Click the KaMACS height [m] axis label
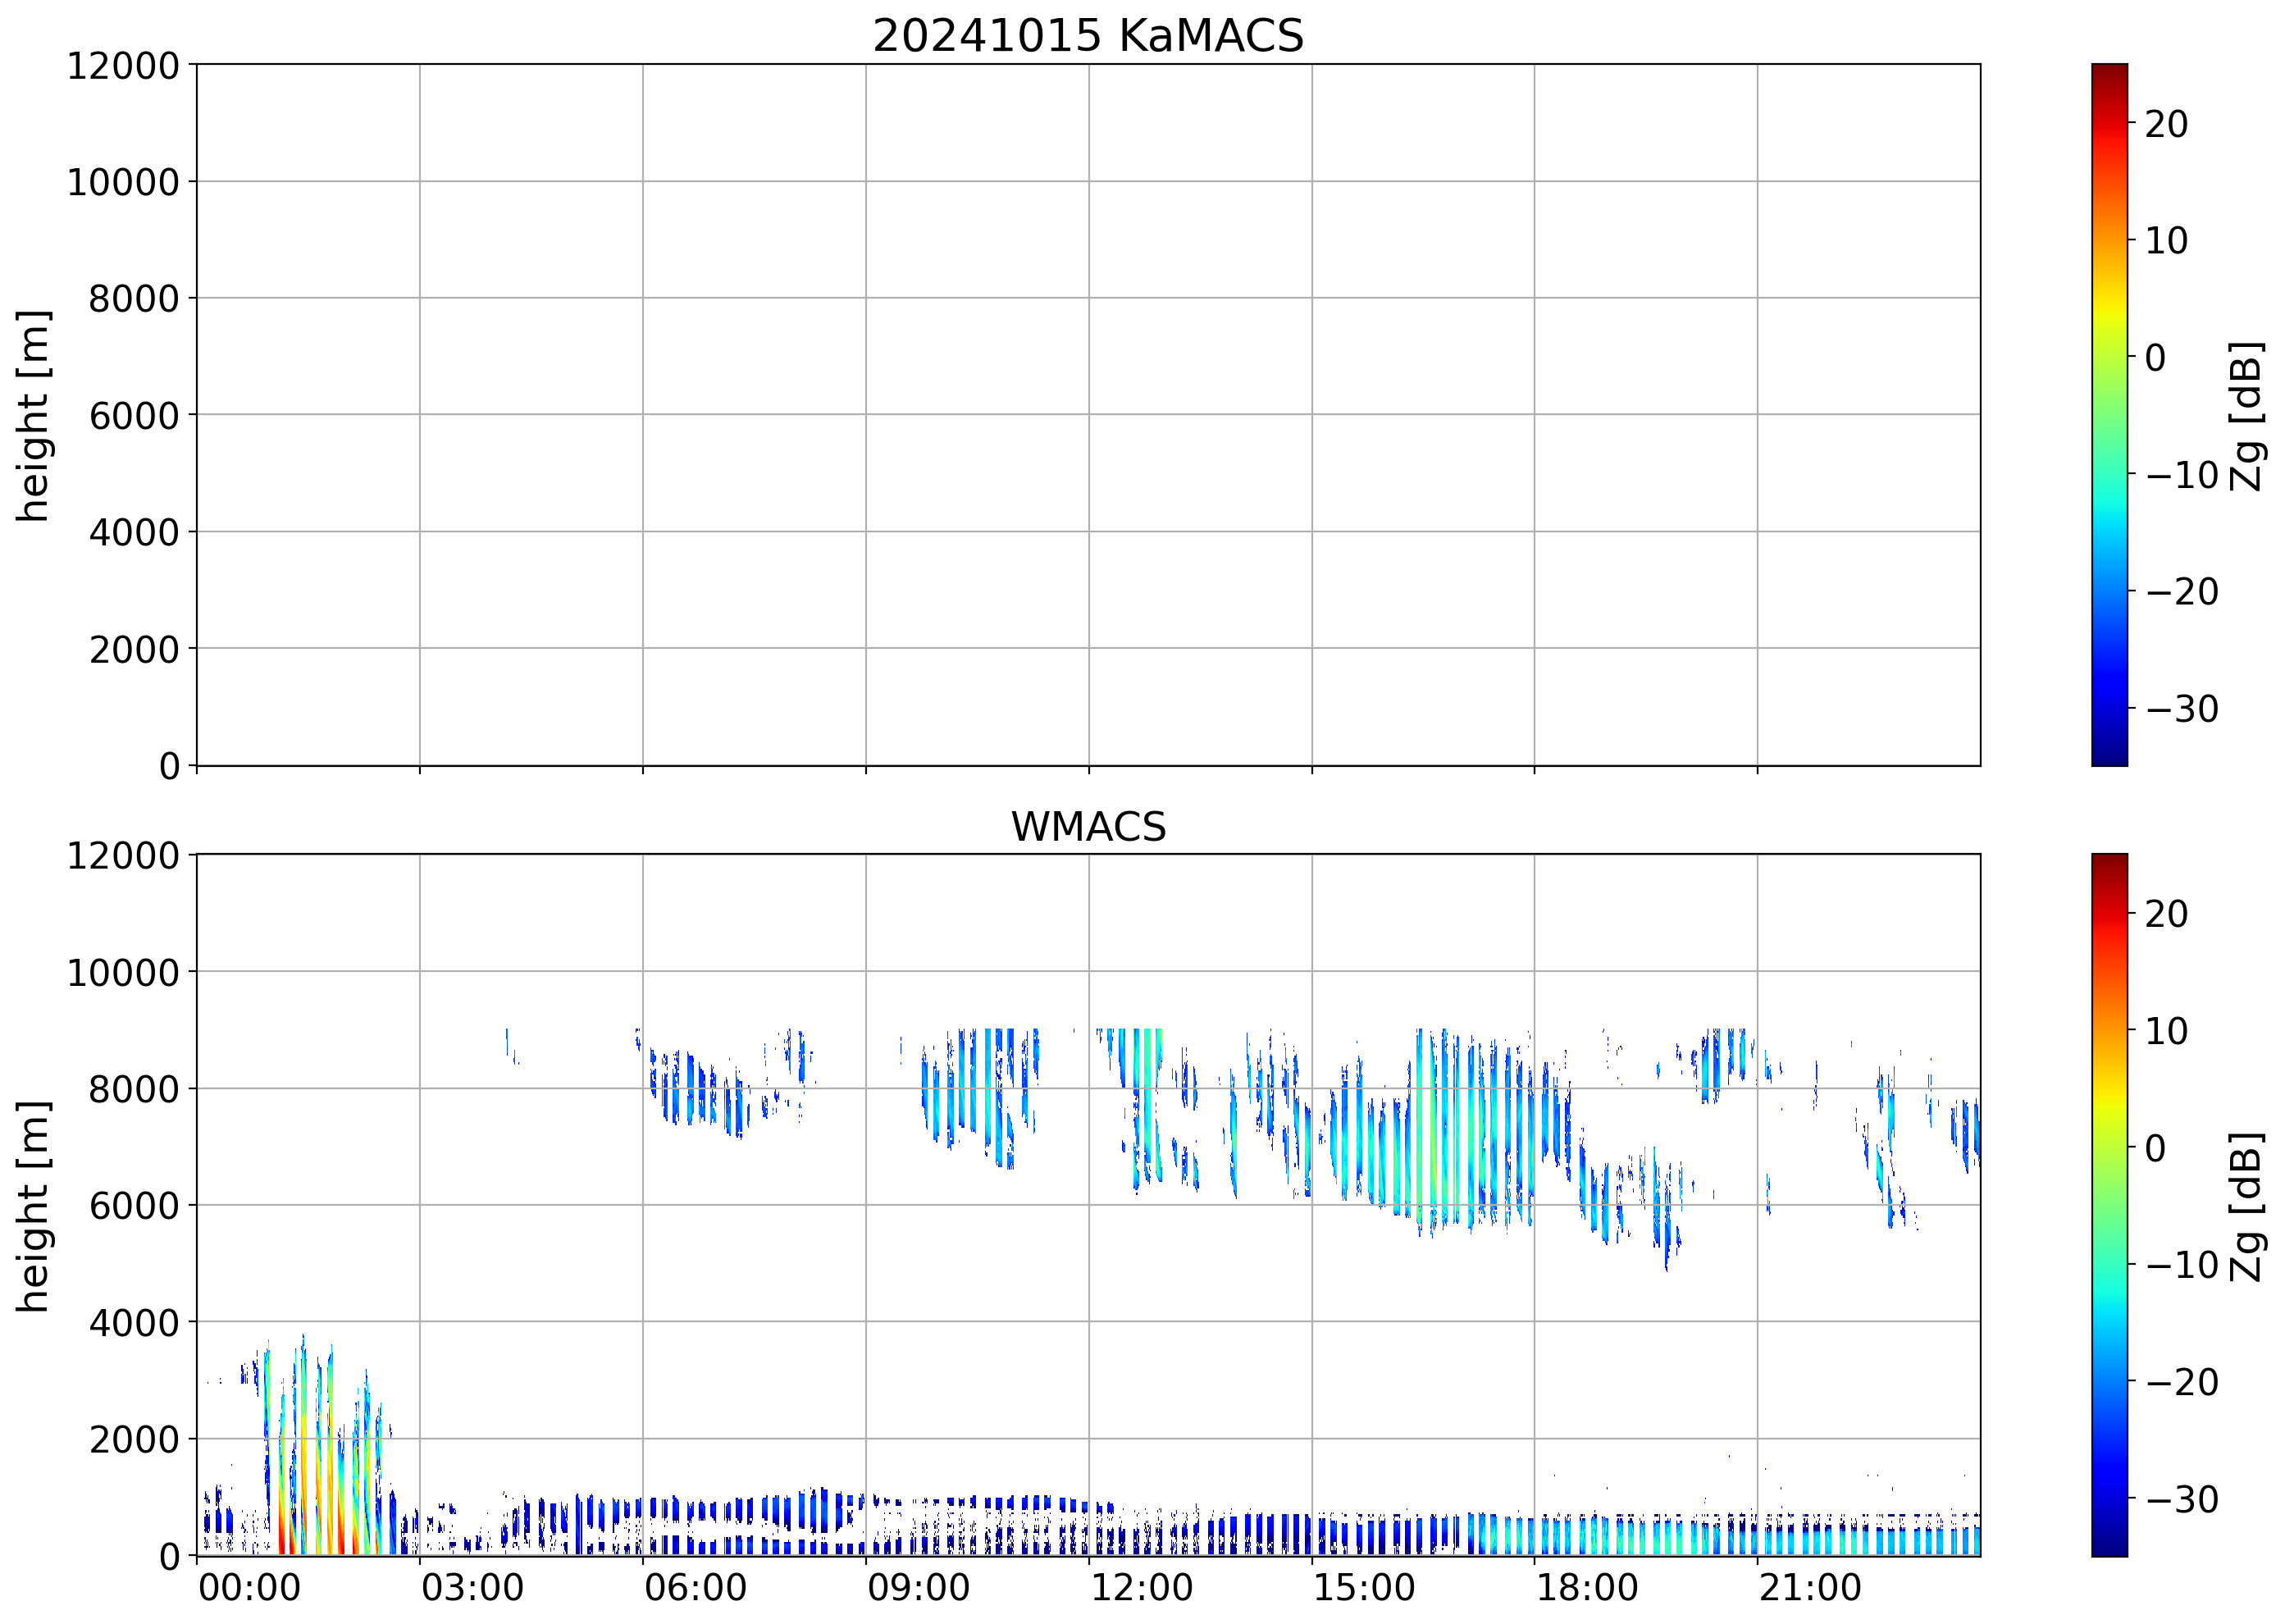This screenshot has width=2285, height=1624. pyautogui.click(x=33, y=416)
